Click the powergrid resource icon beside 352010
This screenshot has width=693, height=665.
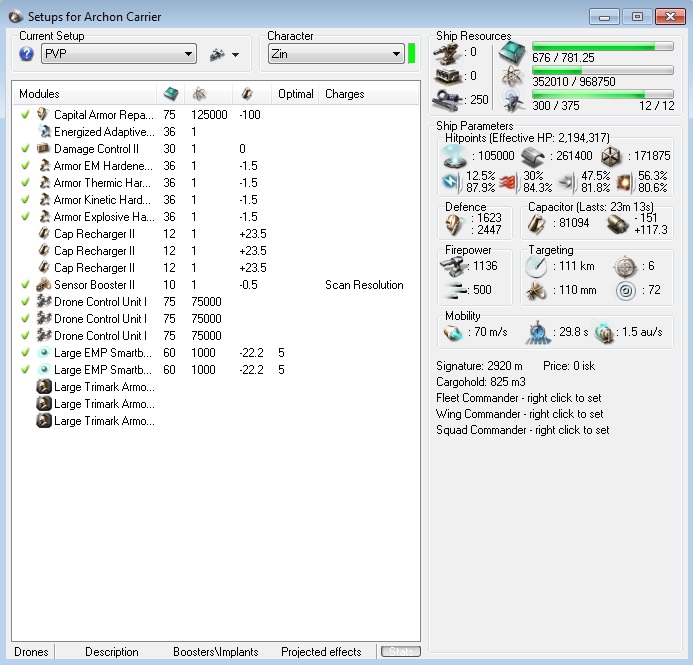[x=512, y=76]
